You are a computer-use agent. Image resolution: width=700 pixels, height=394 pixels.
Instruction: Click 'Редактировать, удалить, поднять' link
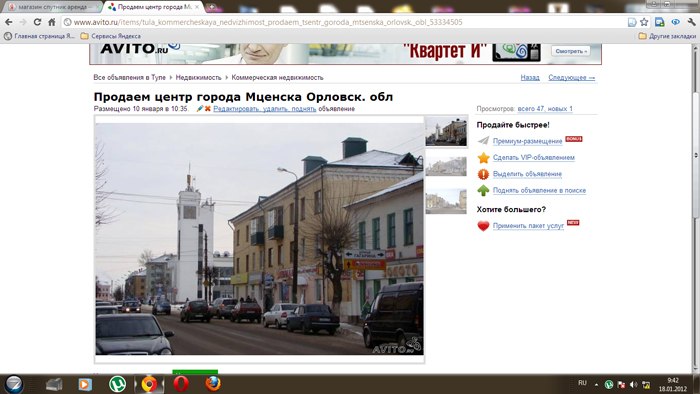point(265,109)
